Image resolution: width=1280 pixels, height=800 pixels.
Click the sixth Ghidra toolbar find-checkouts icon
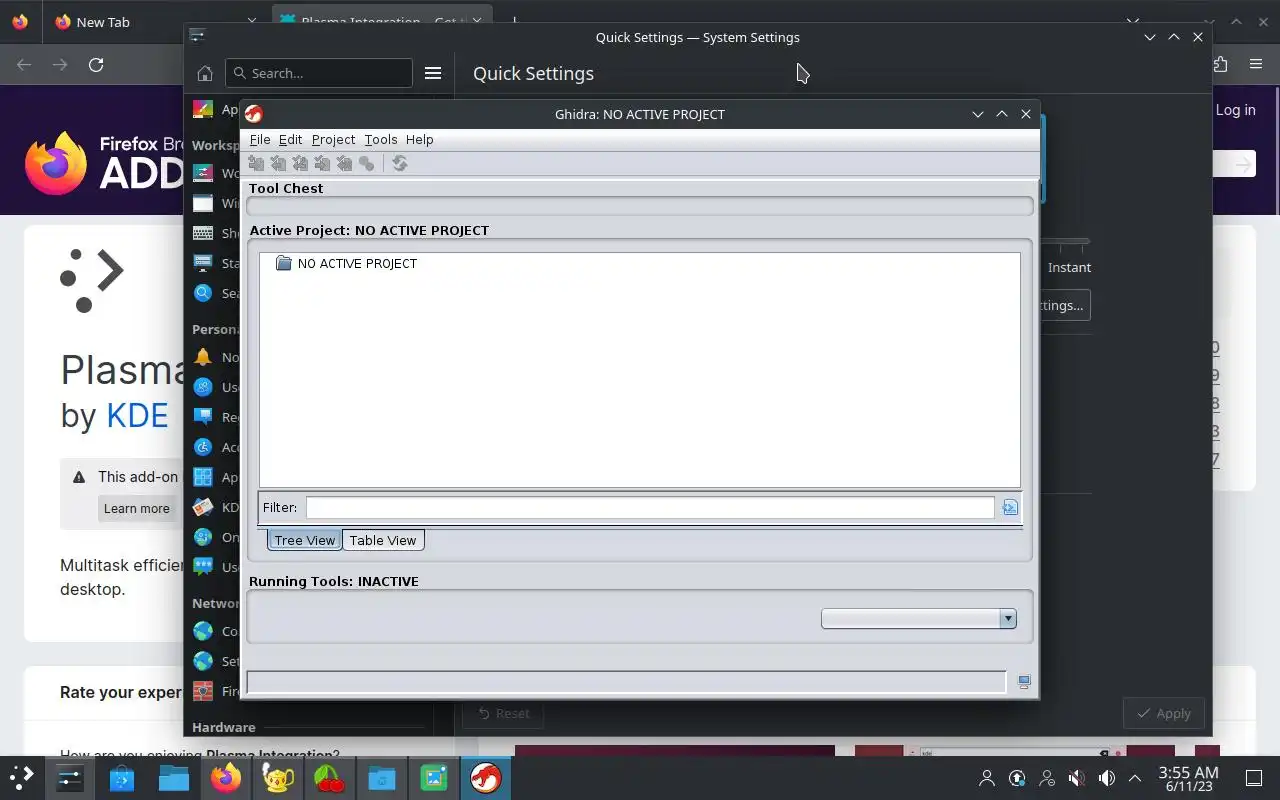[367, 163]
